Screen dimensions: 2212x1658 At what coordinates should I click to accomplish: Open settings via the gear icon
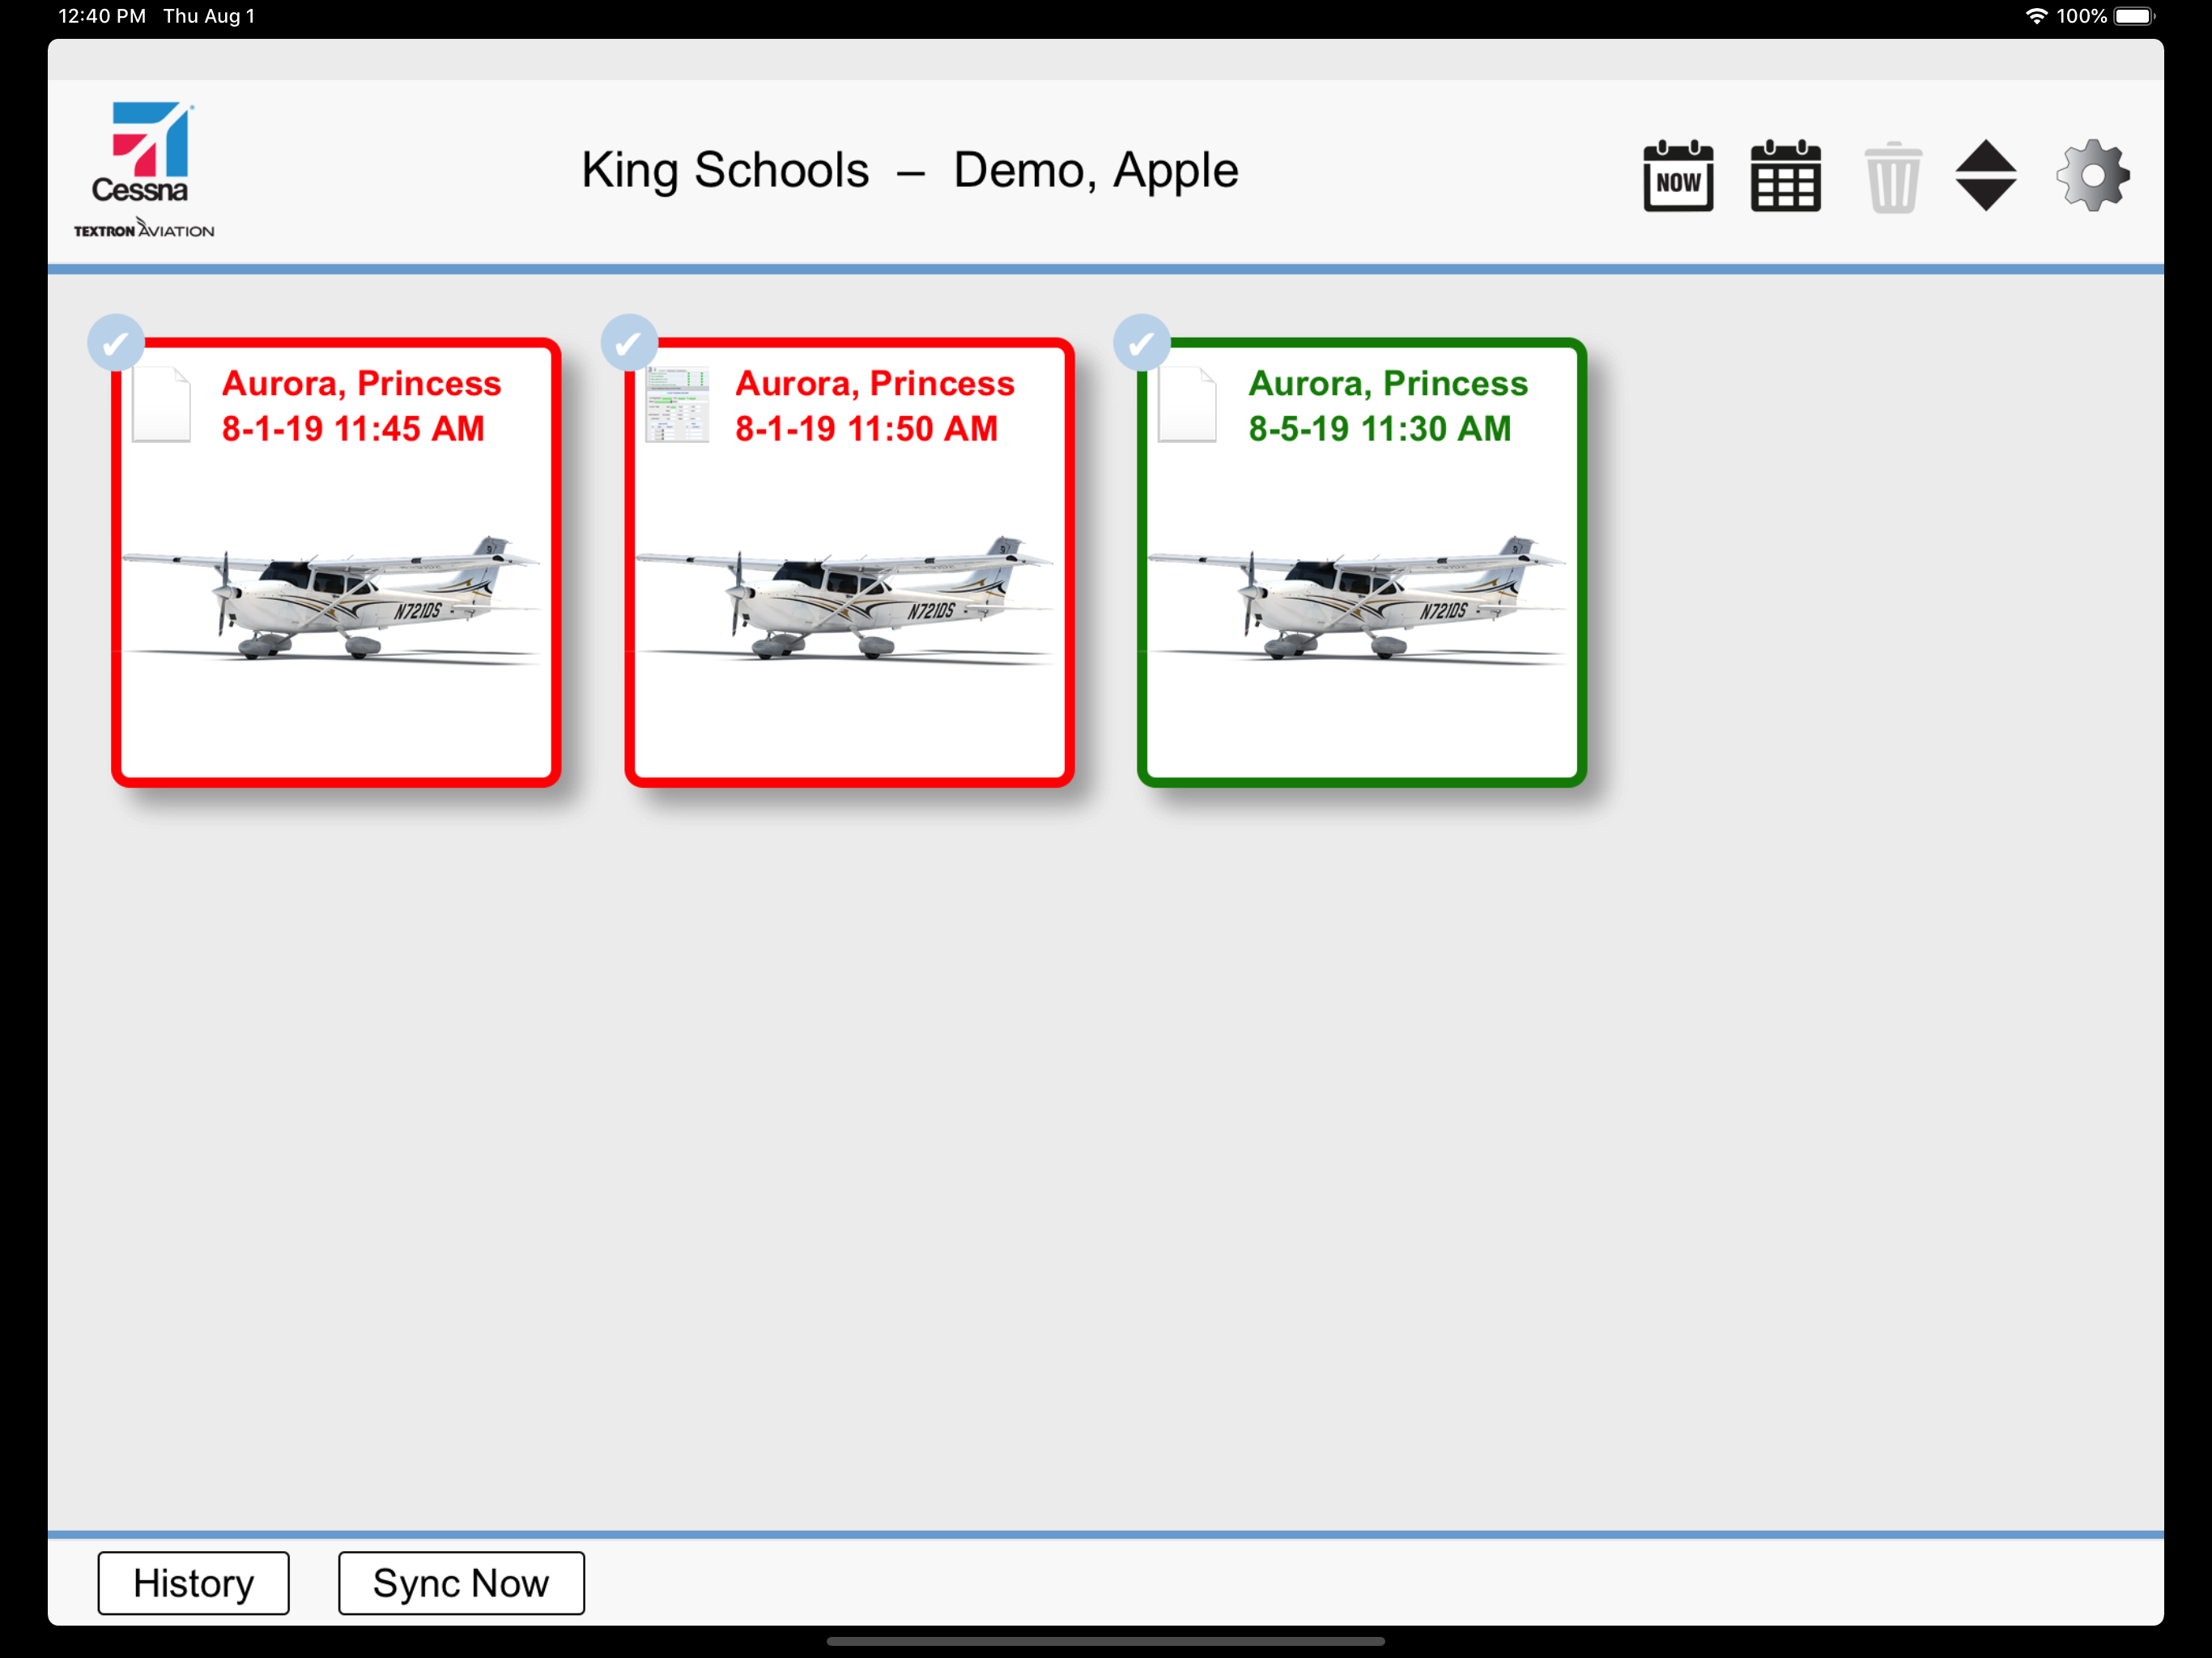click(x=2092, y=176)
